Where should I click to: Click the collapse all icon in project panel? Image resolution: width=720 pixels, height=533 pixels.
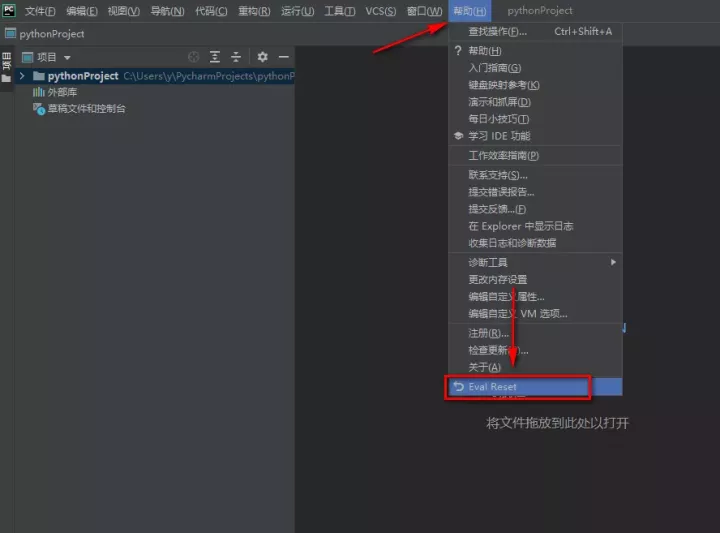(236, 57)
